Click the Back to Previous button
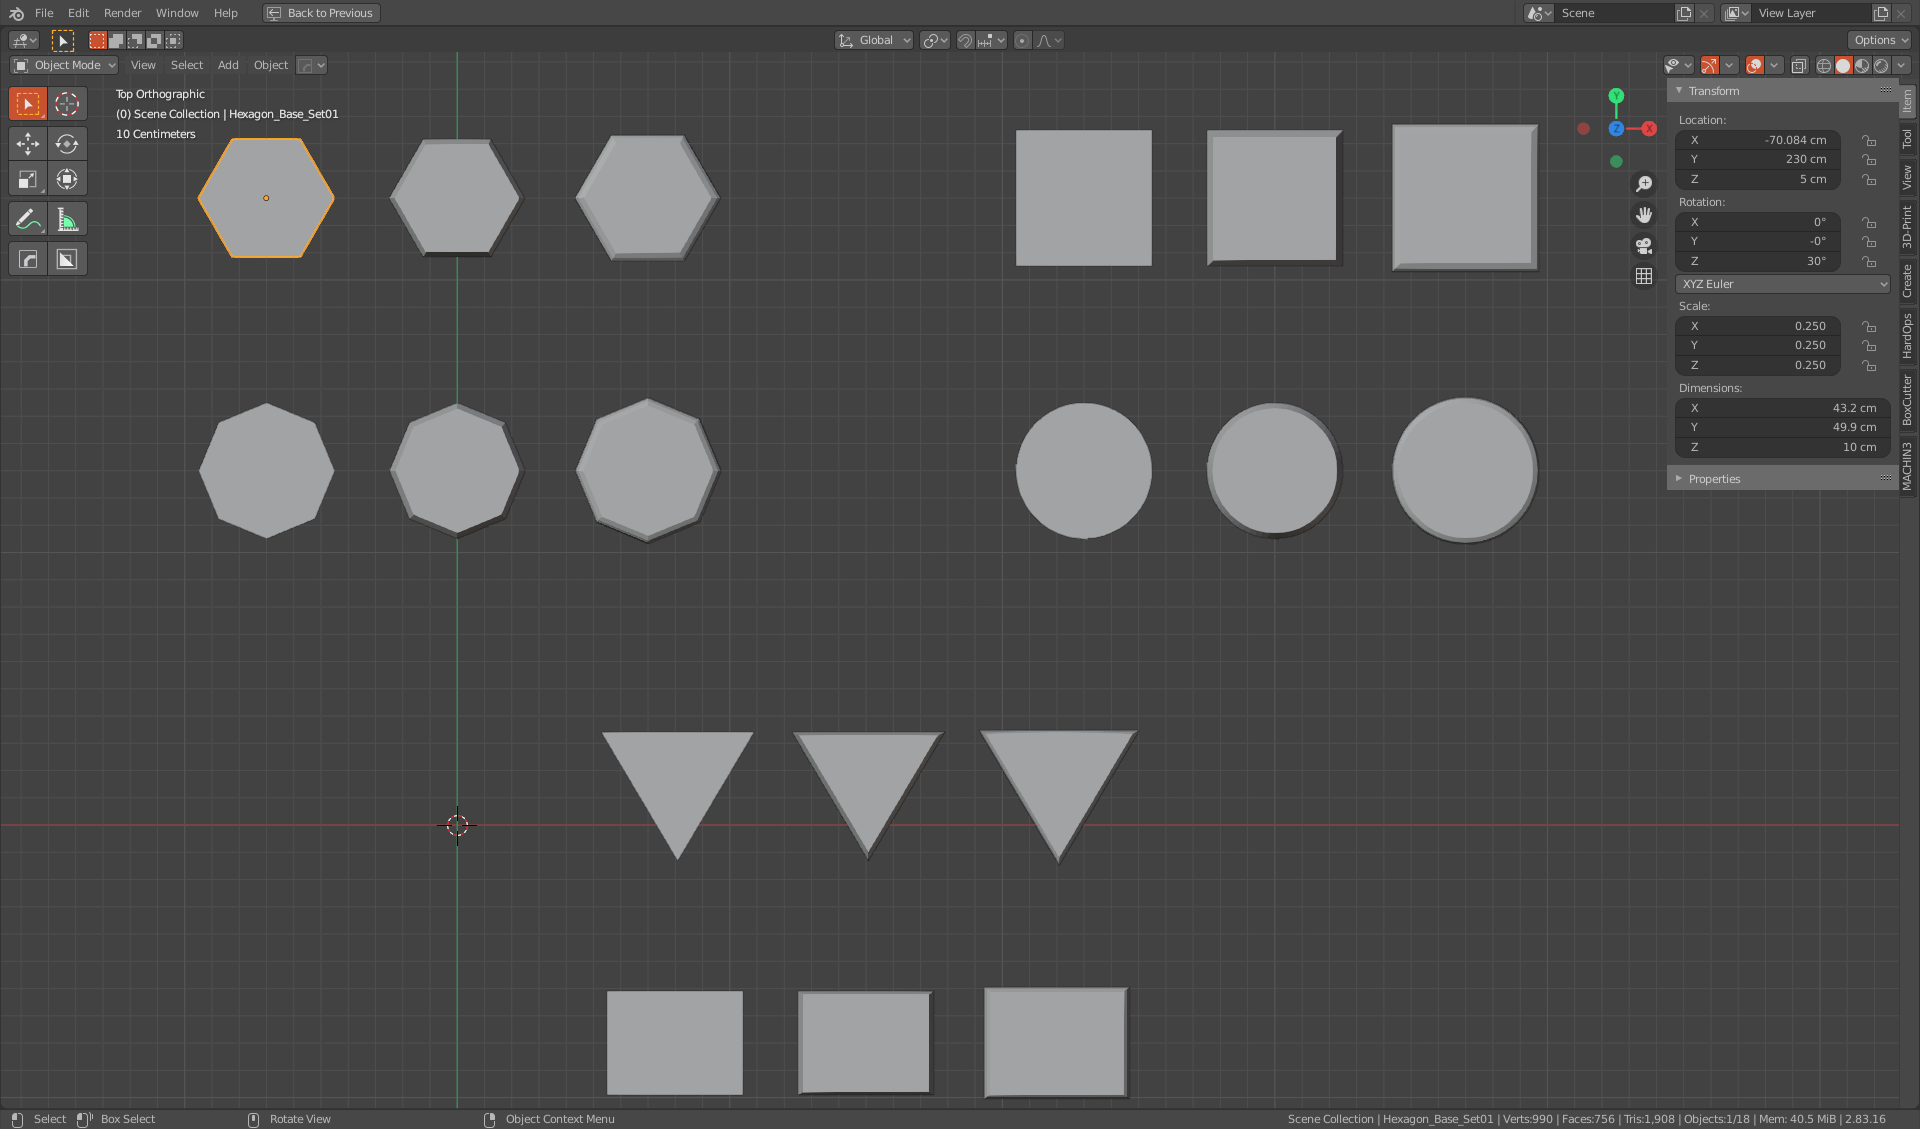1920x1129 pixels. (320, 13)
